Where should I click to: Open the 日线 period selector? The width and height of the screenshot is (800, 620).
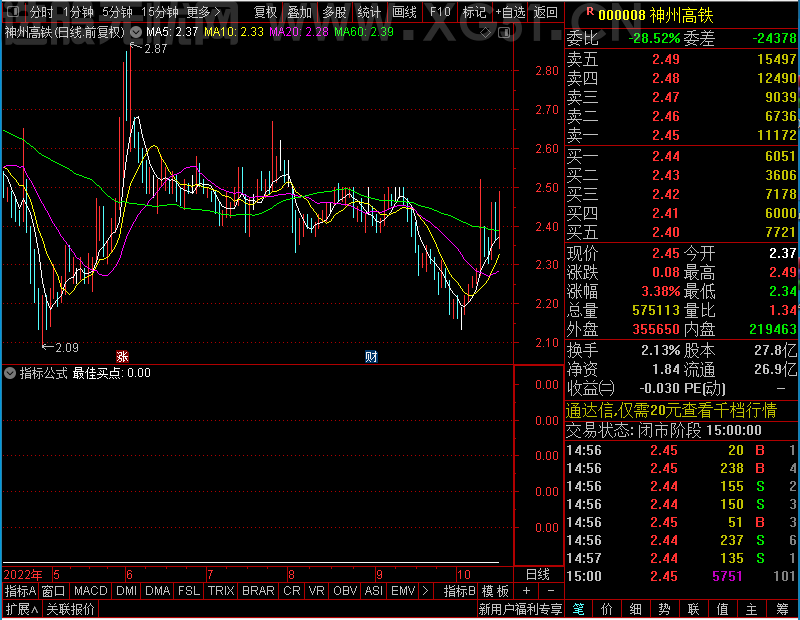(x=538, y=575)
